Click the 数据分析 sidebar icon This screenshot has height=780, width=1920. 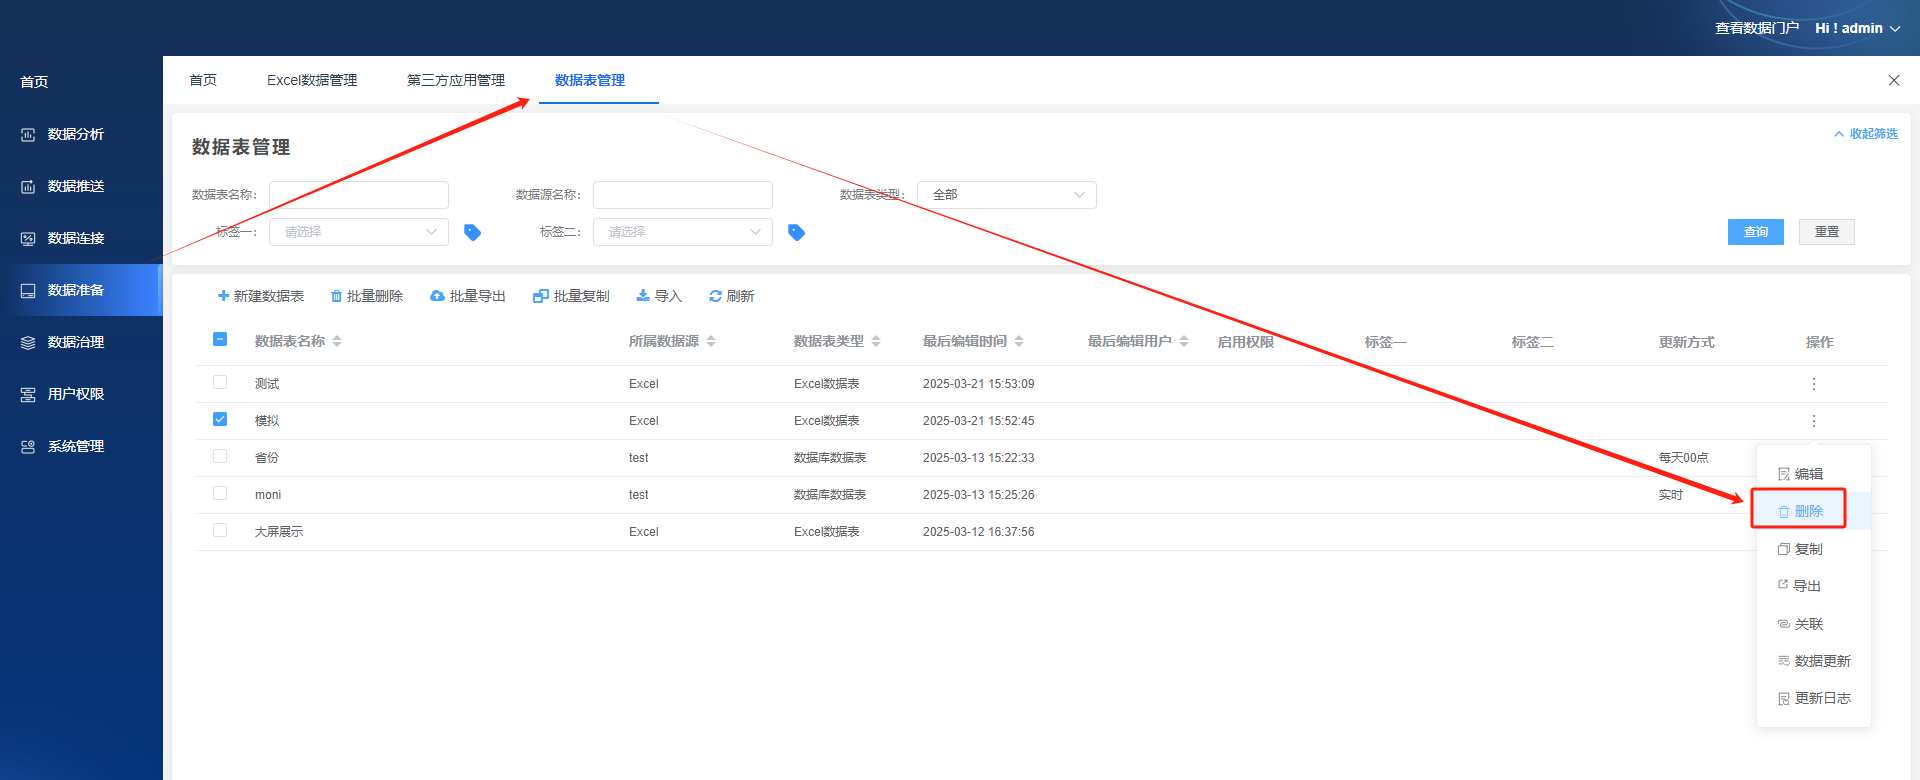coord(28,135)
